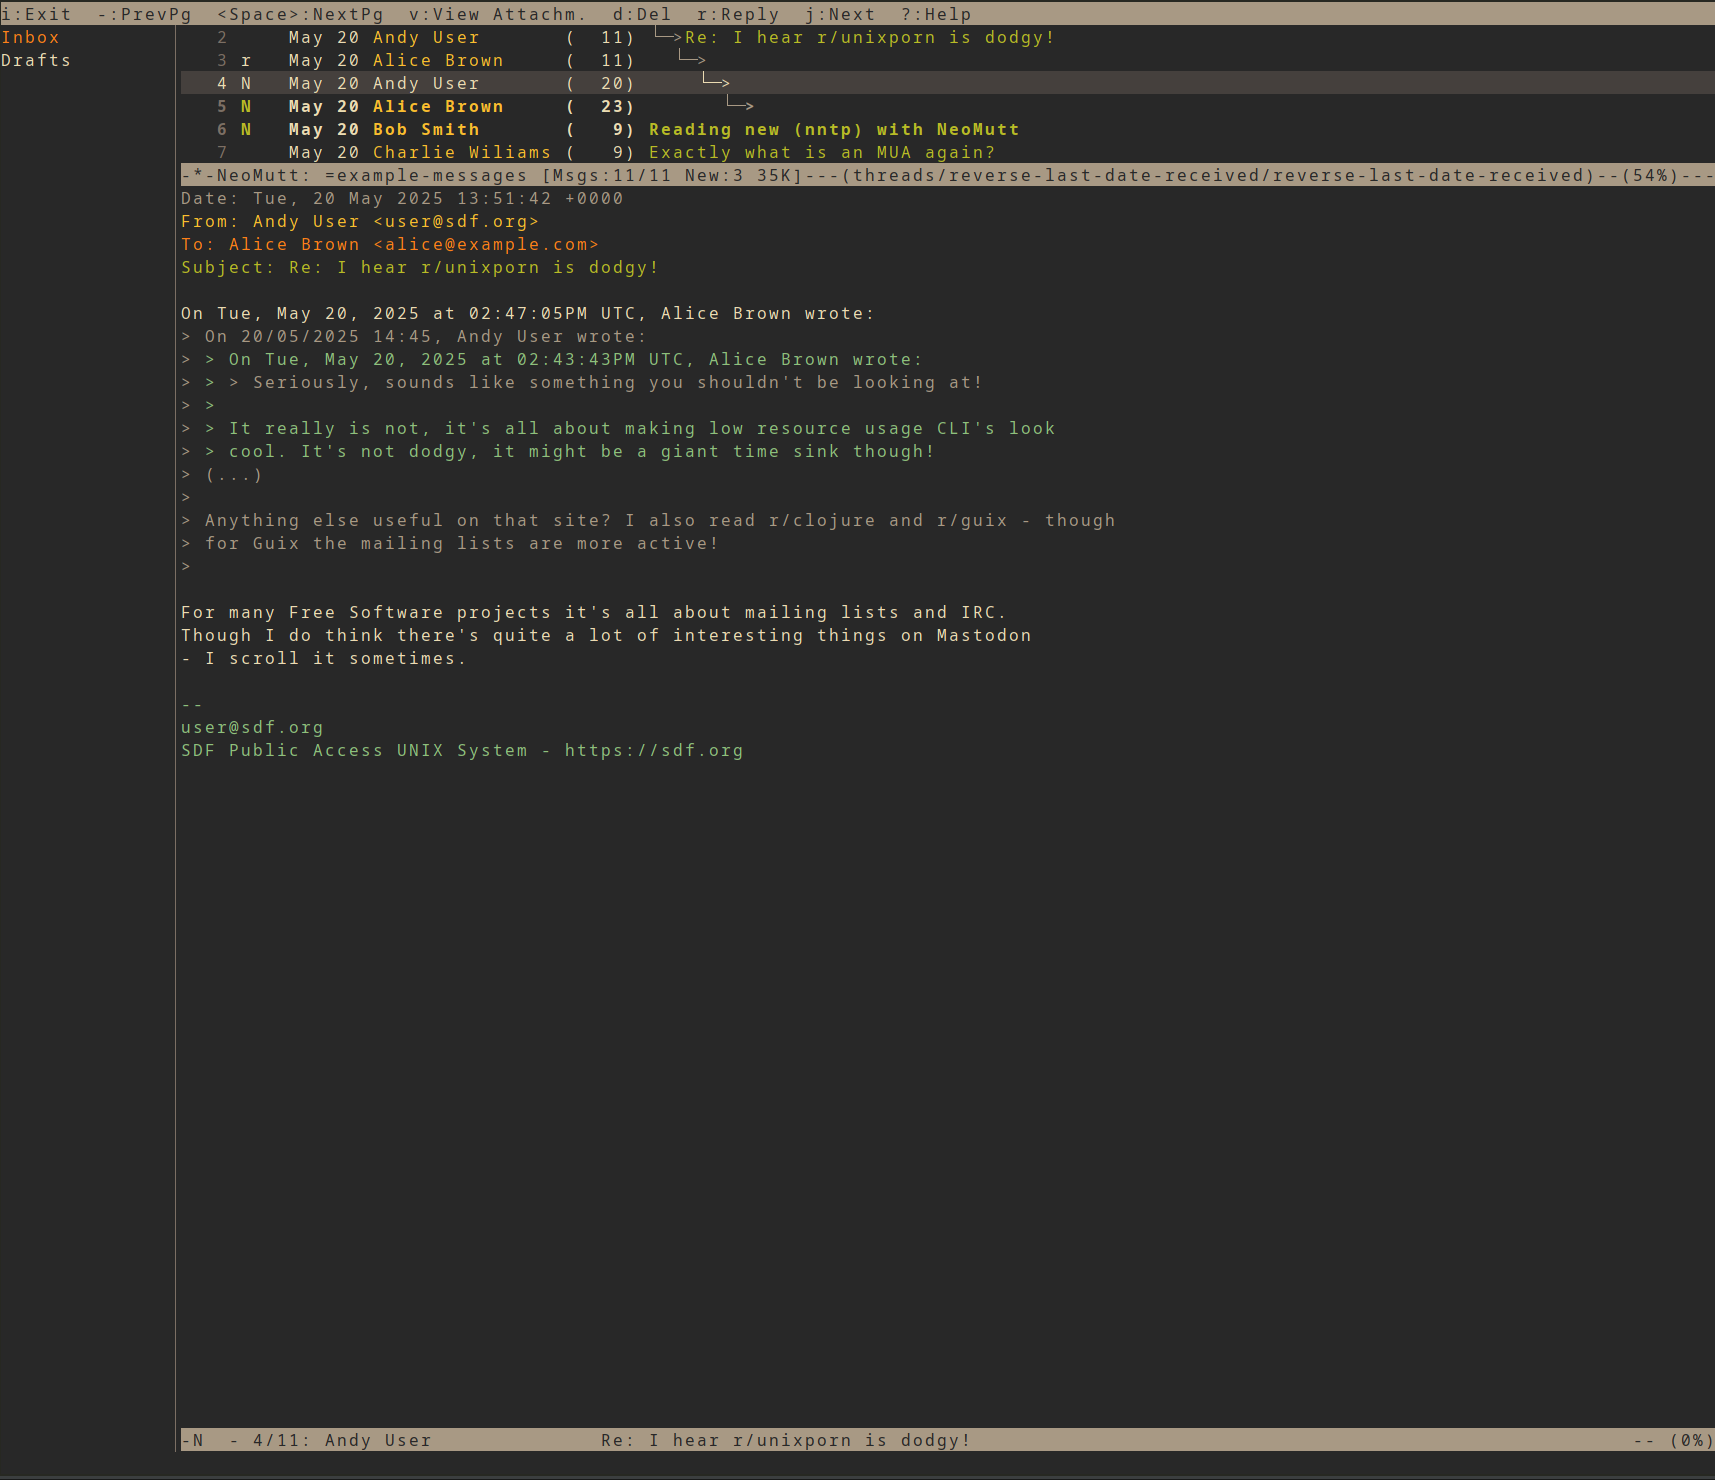
Task: Click subject 'Reading new (nntp) with NeoMutt'
Action: (x=834, y=129)
